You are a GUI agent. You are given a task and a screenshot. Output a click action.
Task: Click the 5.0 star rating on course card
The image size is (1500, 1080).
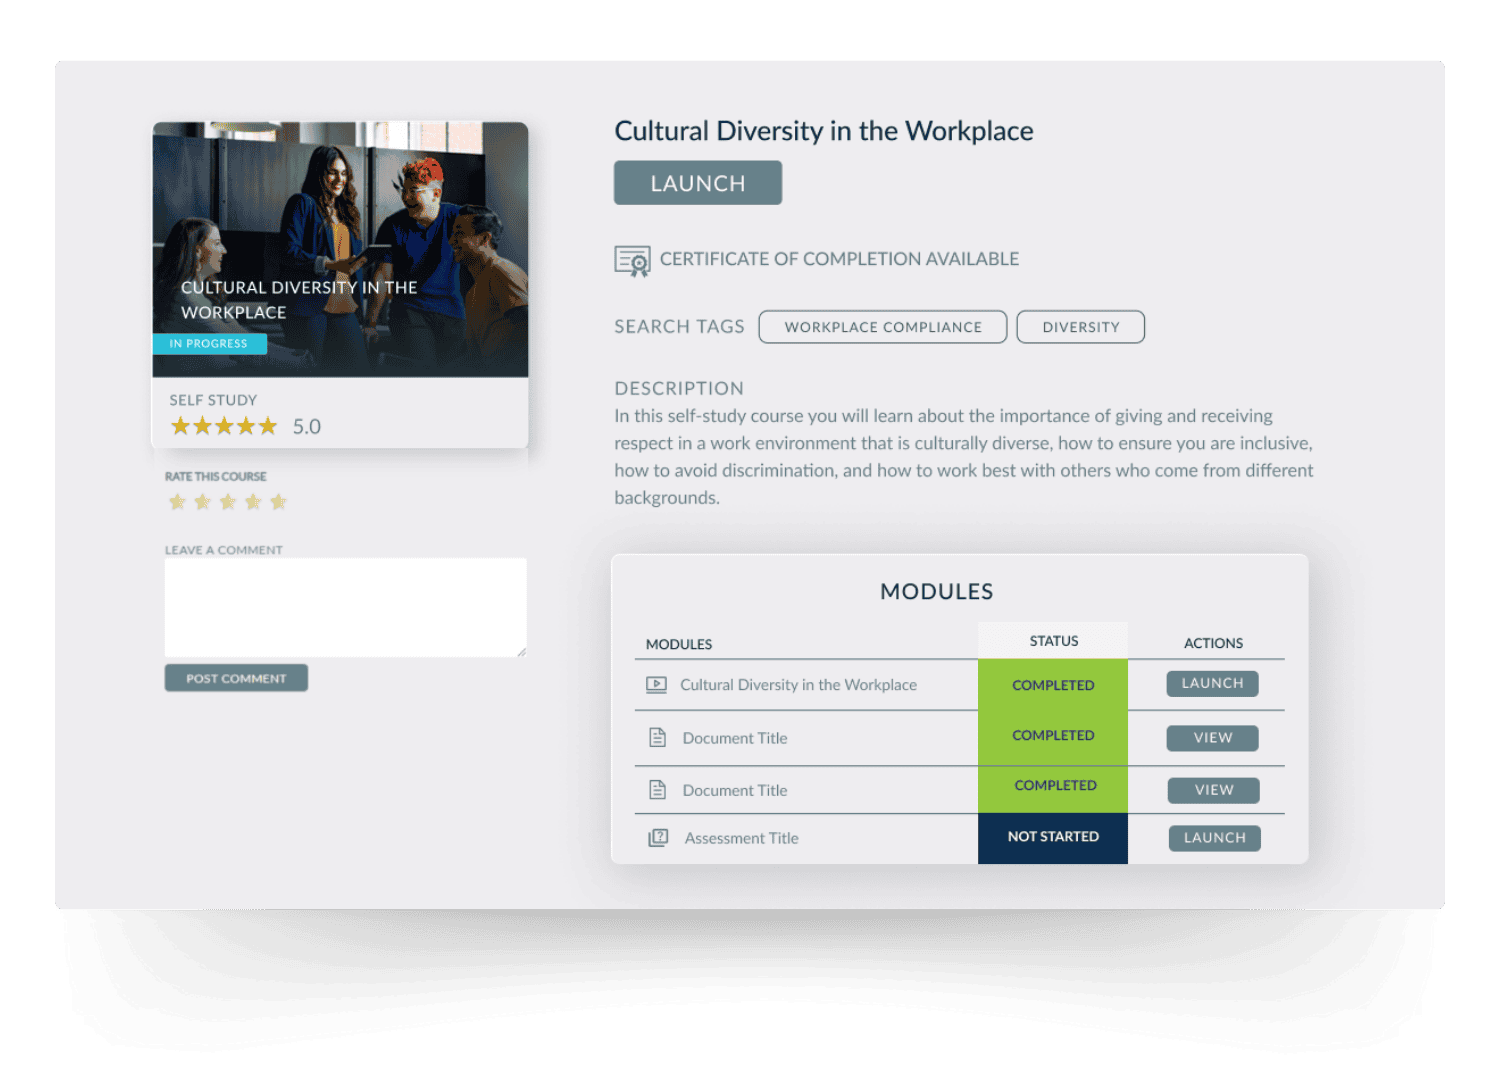coord(223,426)
